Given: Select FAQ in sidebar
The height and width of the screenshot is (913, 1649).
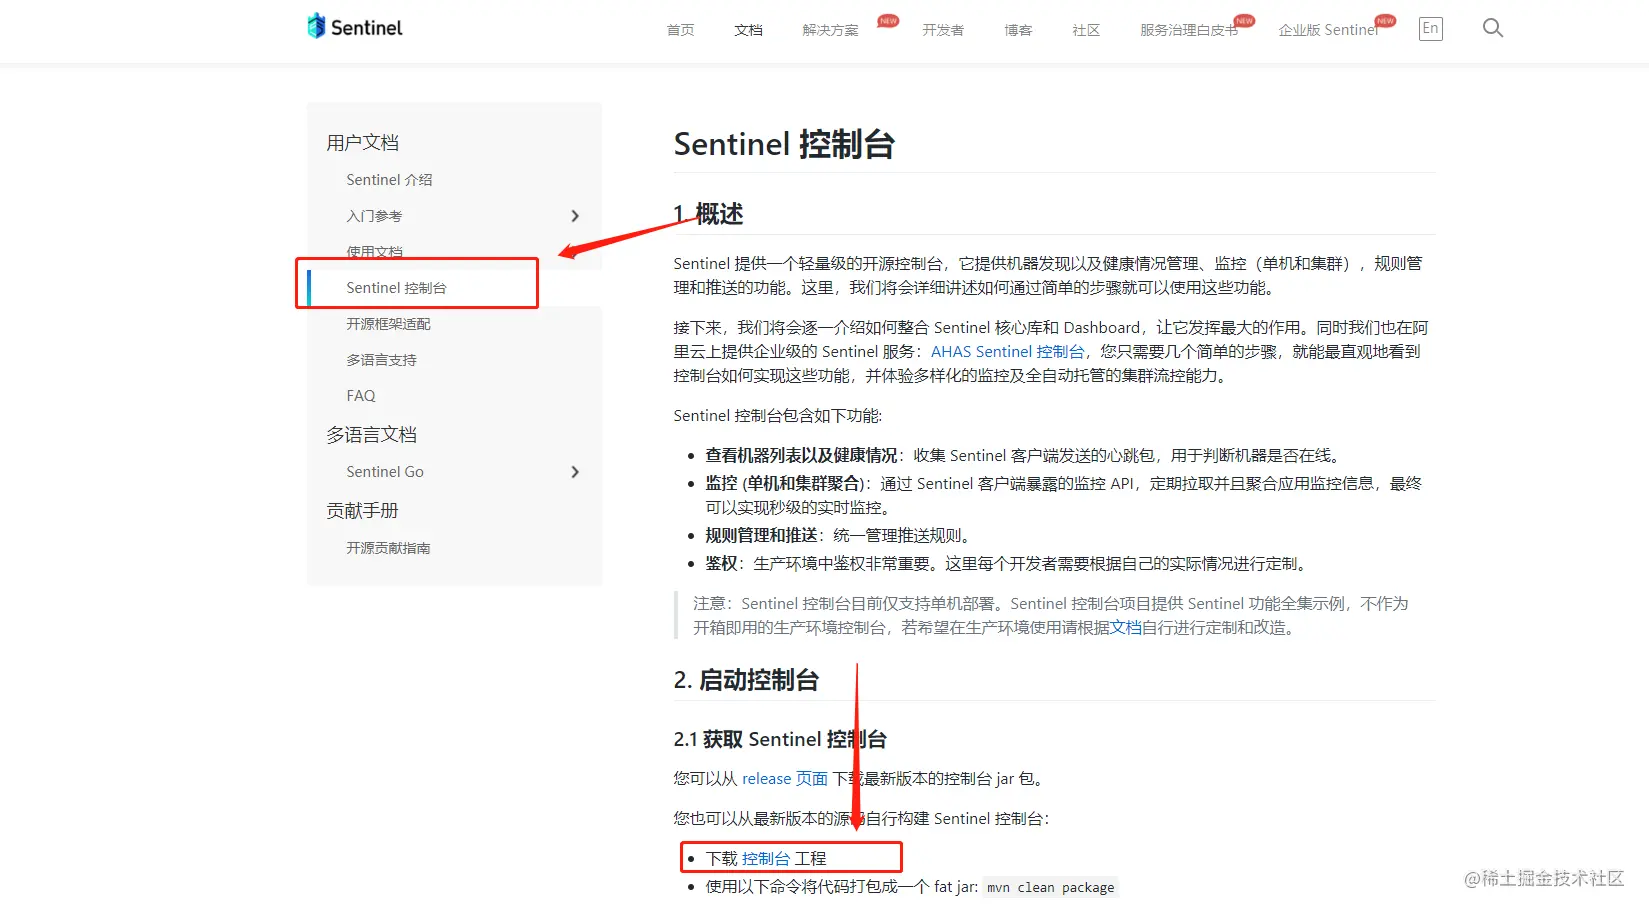Looking at the screenshot, I should (x=361, y=396).
